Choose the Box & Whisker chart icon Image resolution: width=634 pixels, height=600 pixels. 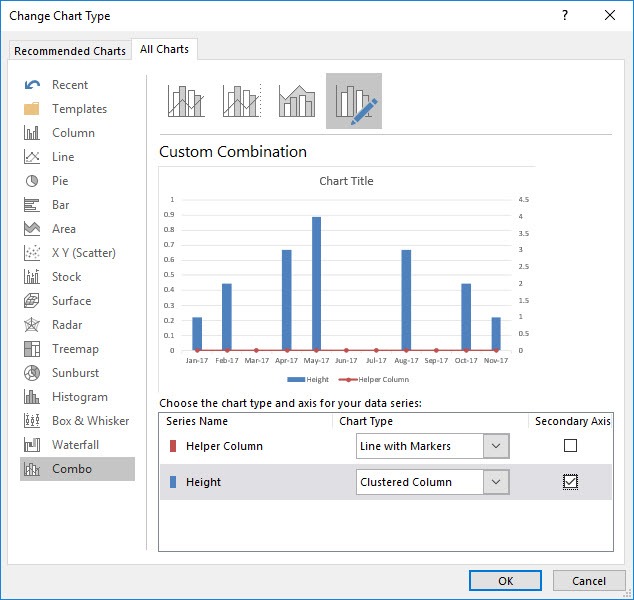(32, 421)
